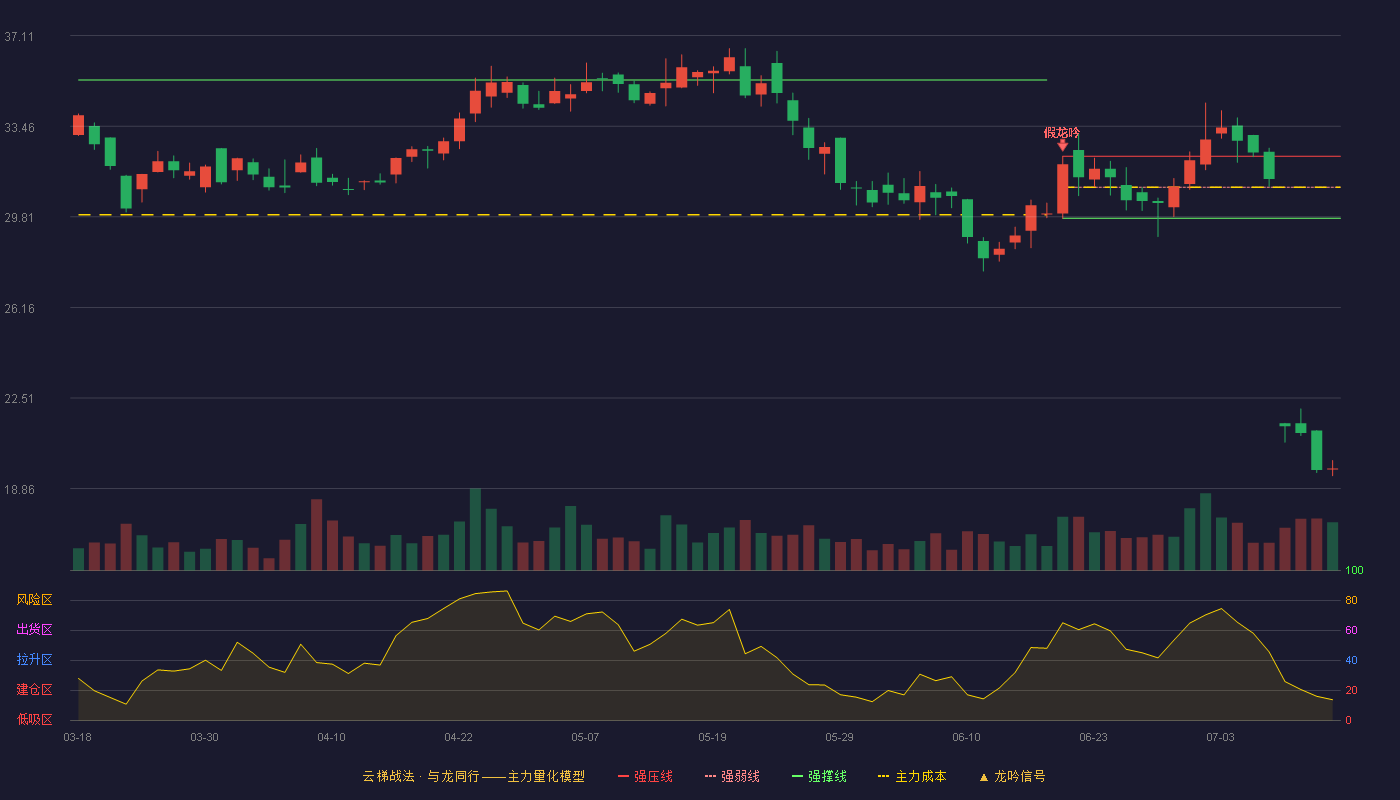Click the 33.46 price axis label

[x=19, y=128]
